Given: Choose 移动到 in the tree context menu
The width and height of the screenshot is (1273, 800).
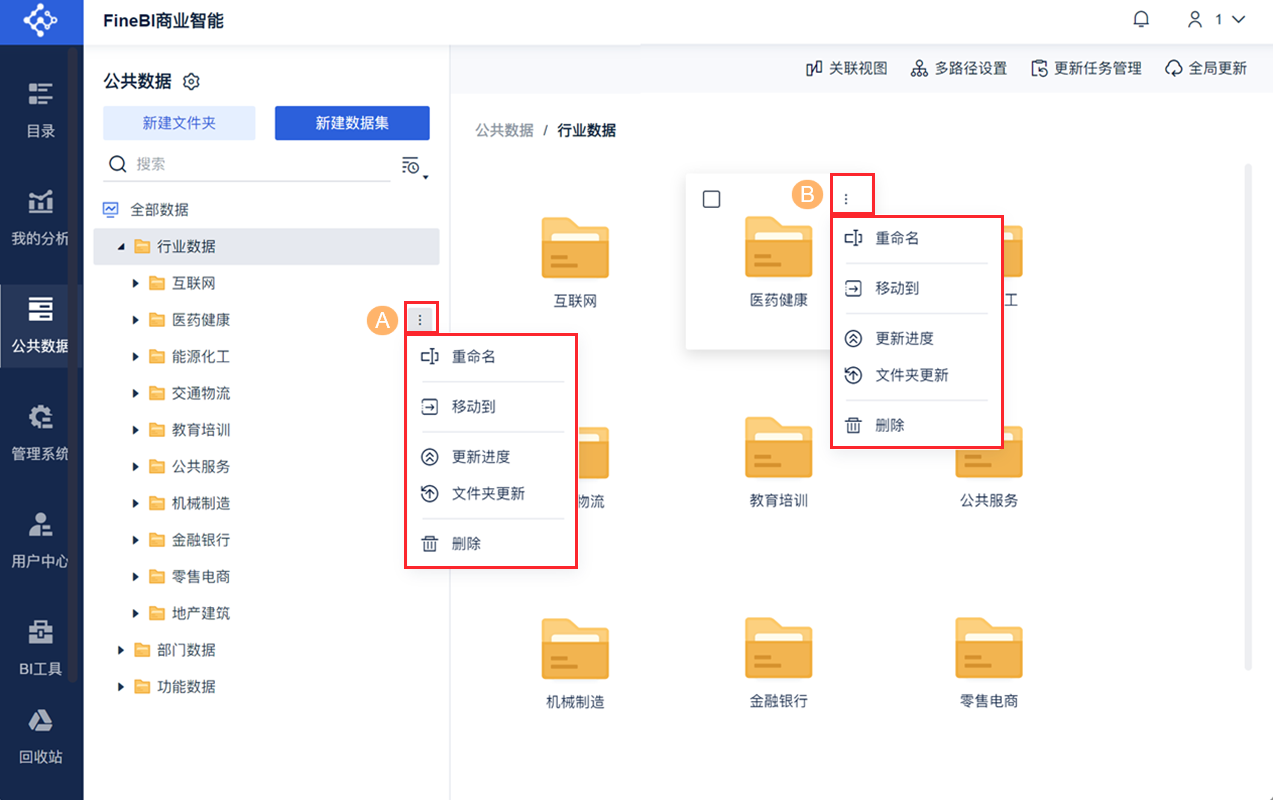Looking at the screenshot, I should coord(490,407).
